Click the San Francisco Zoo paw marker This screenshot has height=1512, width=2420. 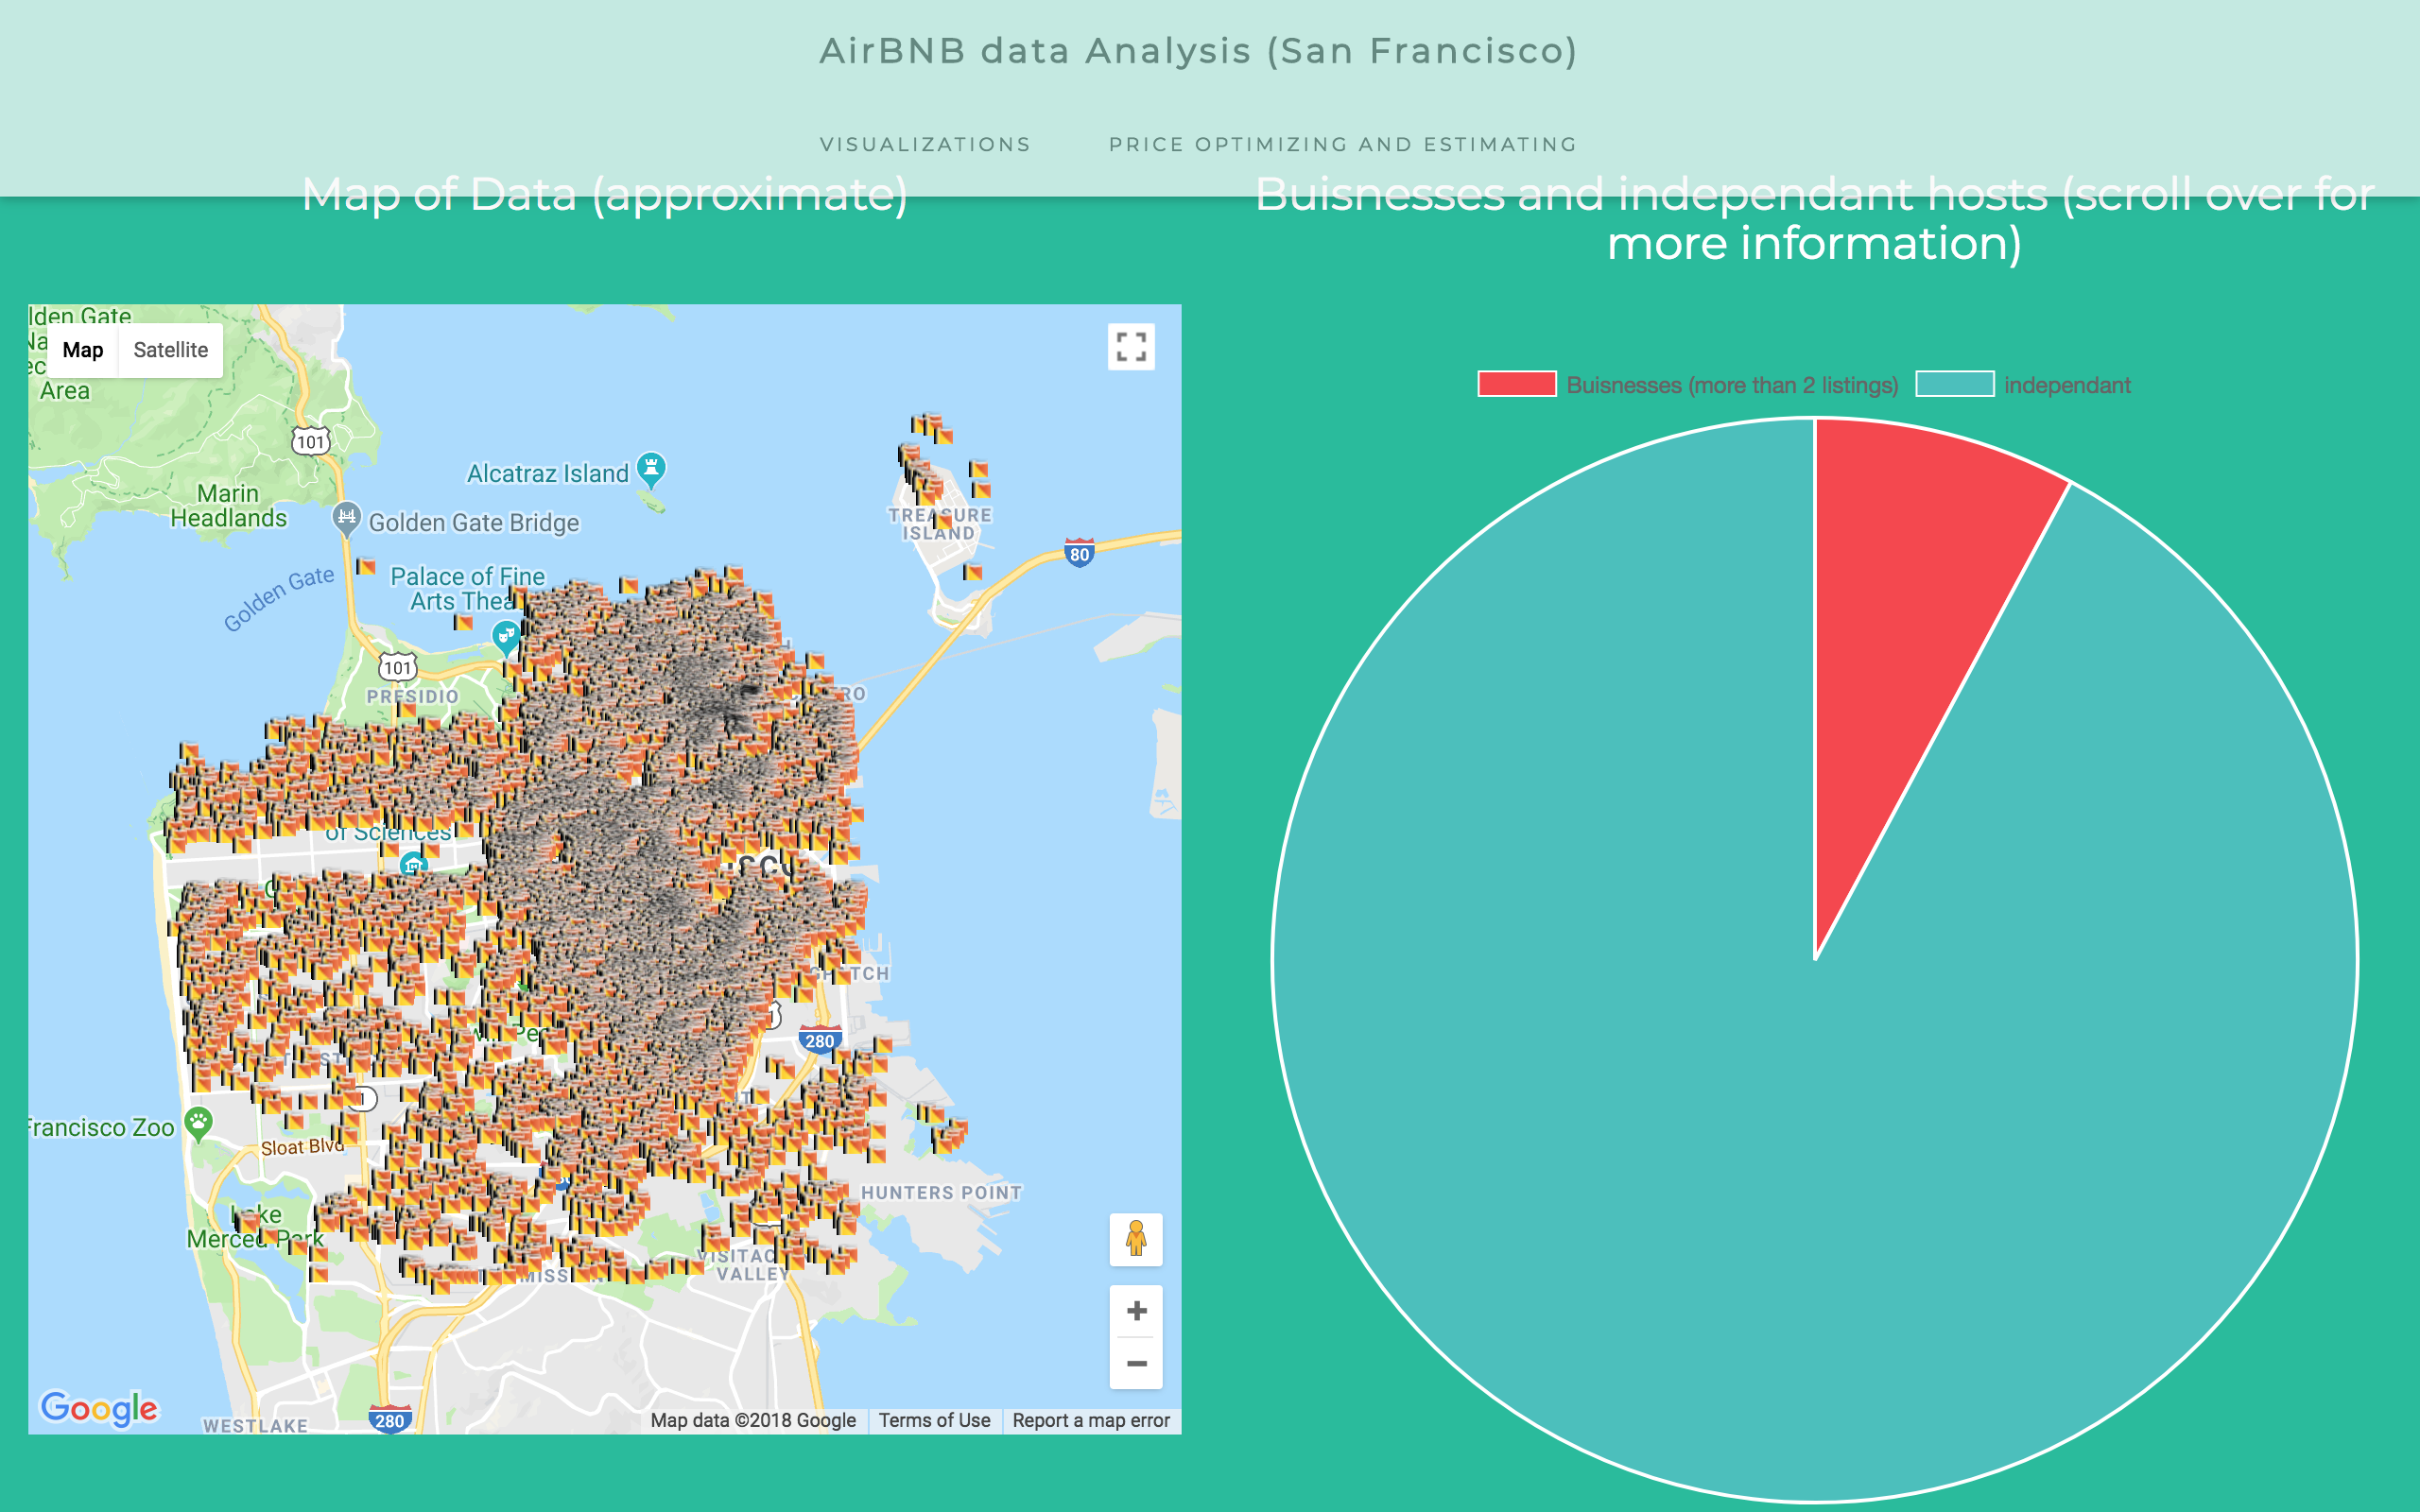[198, 1124]
